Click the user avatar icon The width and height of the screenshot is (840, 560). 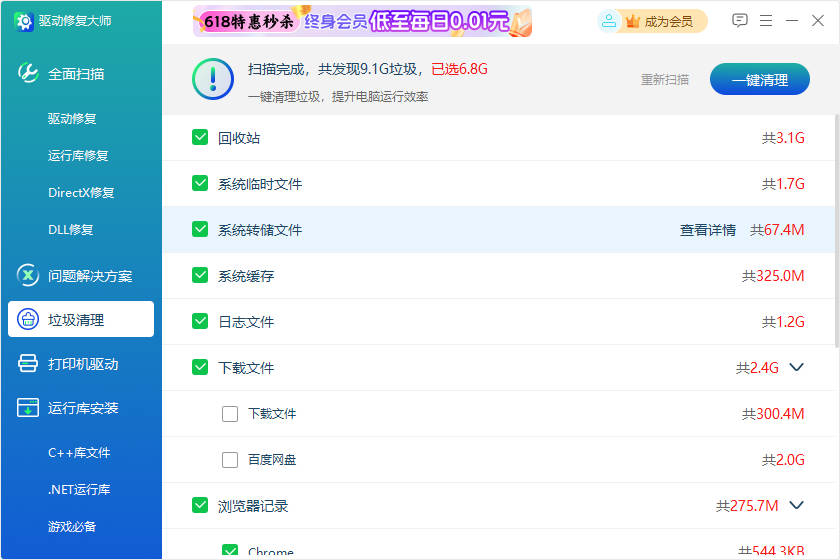609,21
